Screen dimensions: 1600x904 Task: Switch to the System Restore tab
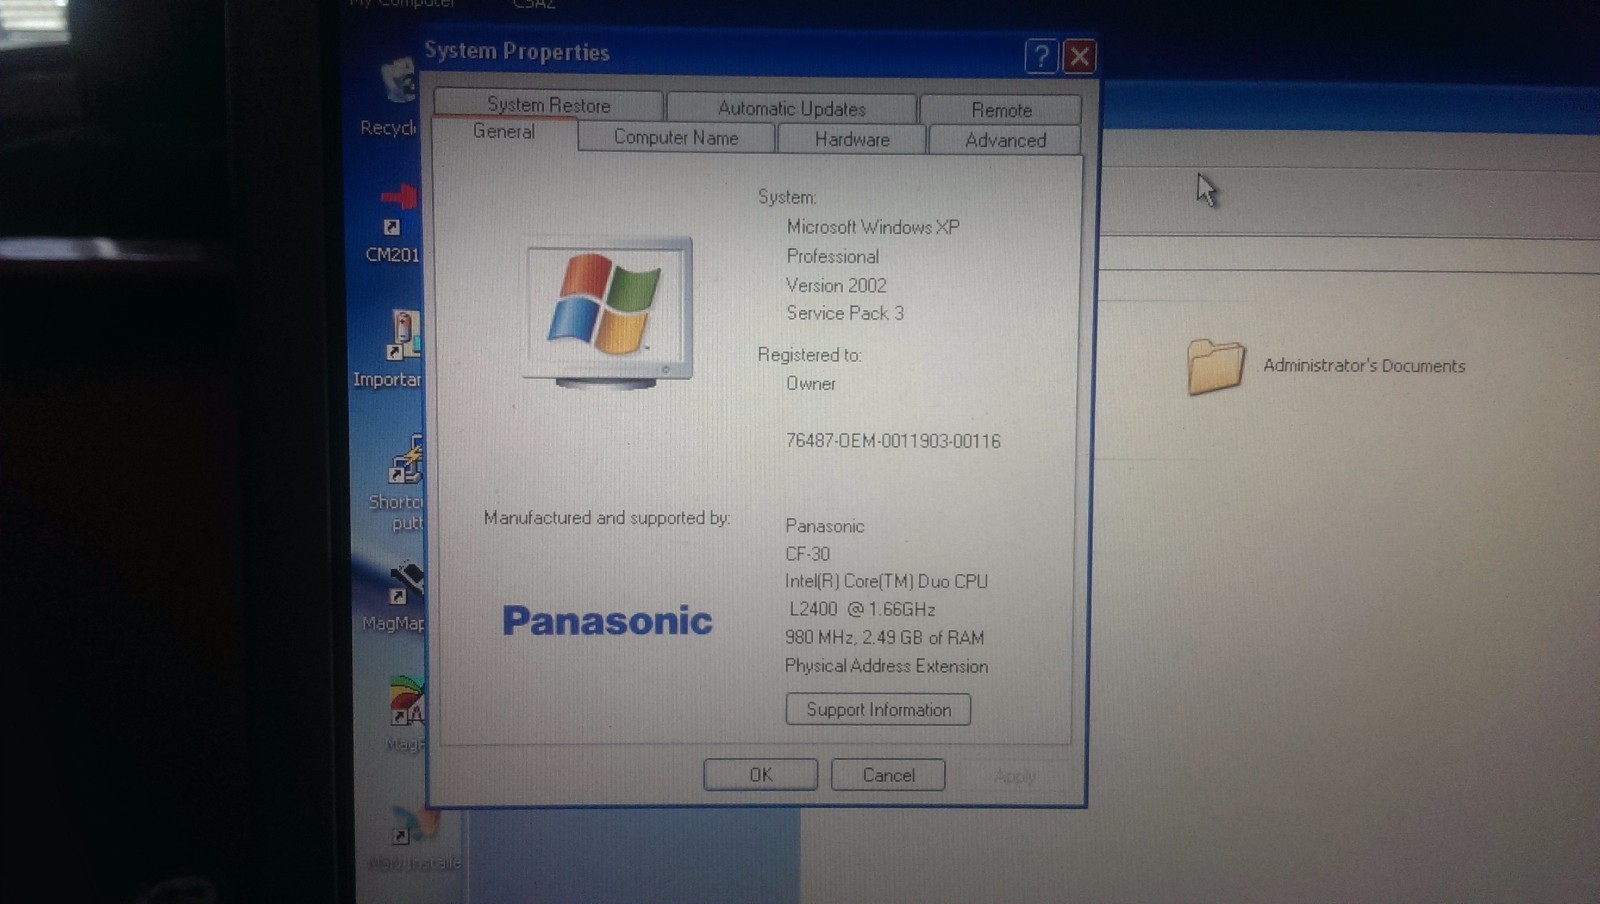[x=549, y=104]
